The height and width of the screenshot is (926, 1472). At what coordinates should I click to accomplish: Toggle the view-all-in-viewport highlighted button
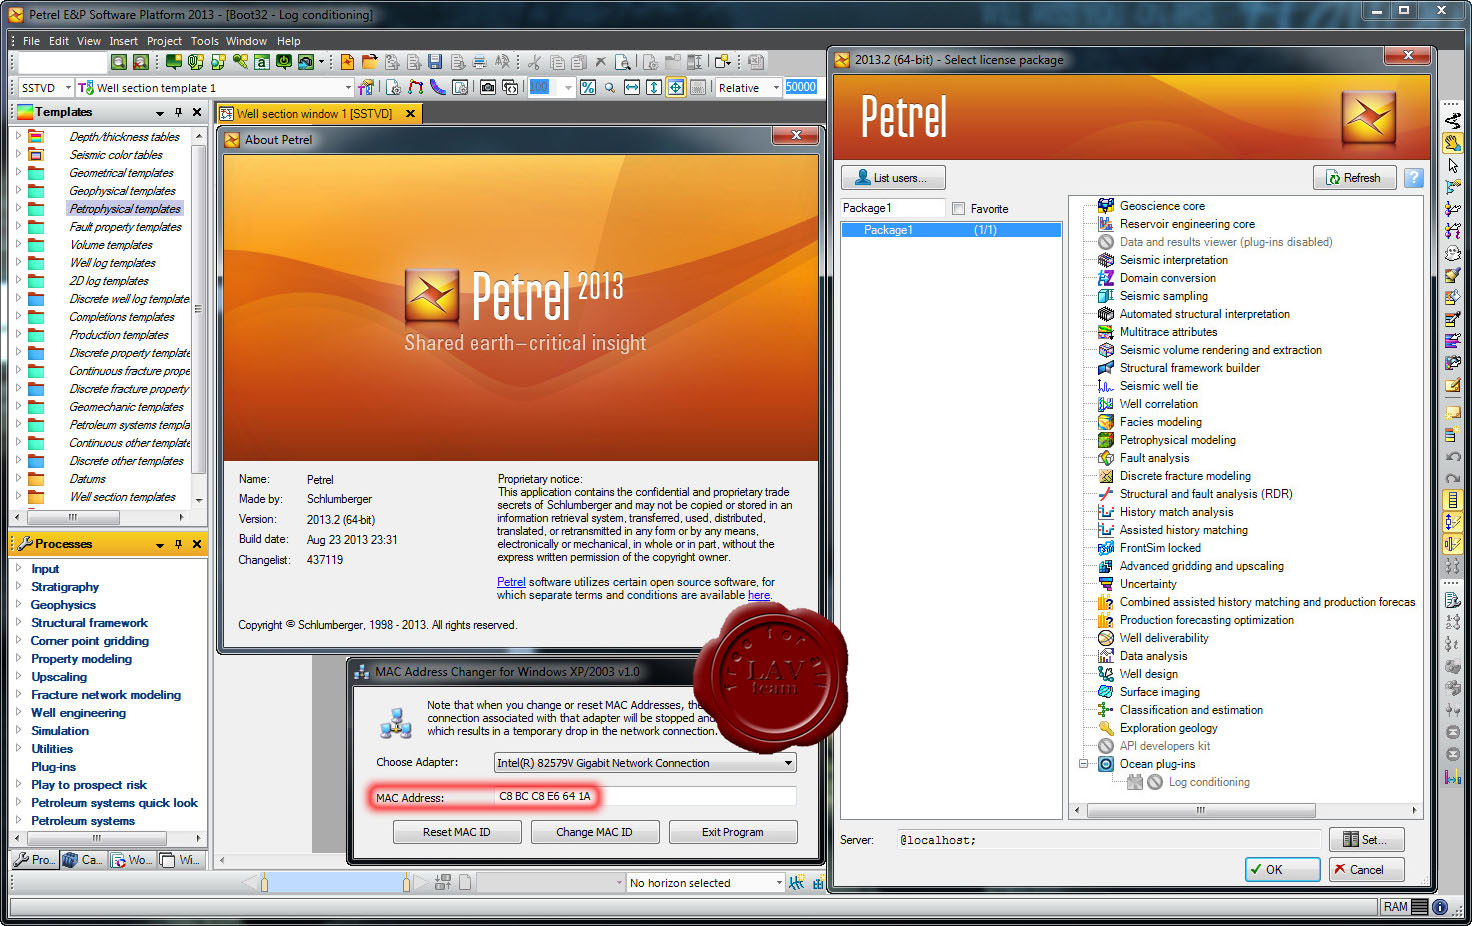pyautogui.click(x=676, y=88)
